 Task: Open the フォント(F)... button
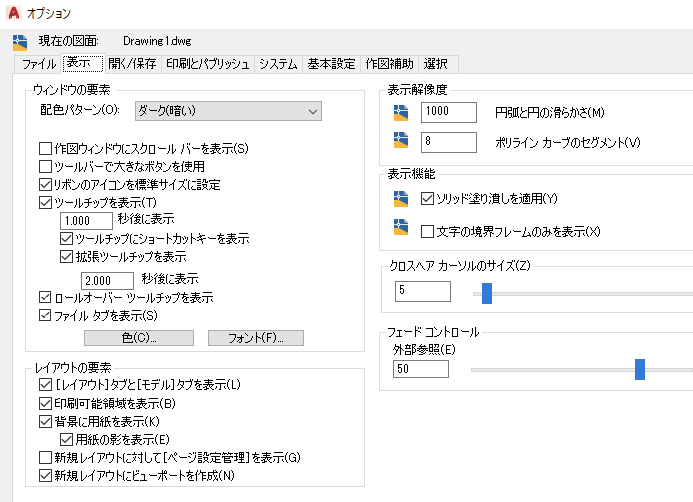[x=256, y=338]
